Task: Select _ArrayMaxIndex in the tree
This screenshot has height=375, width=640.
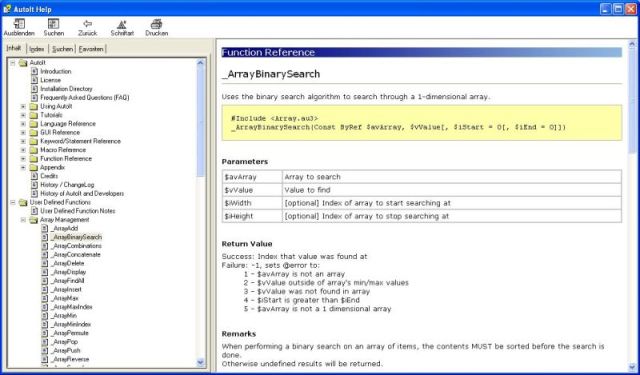Action: (72, 307)
